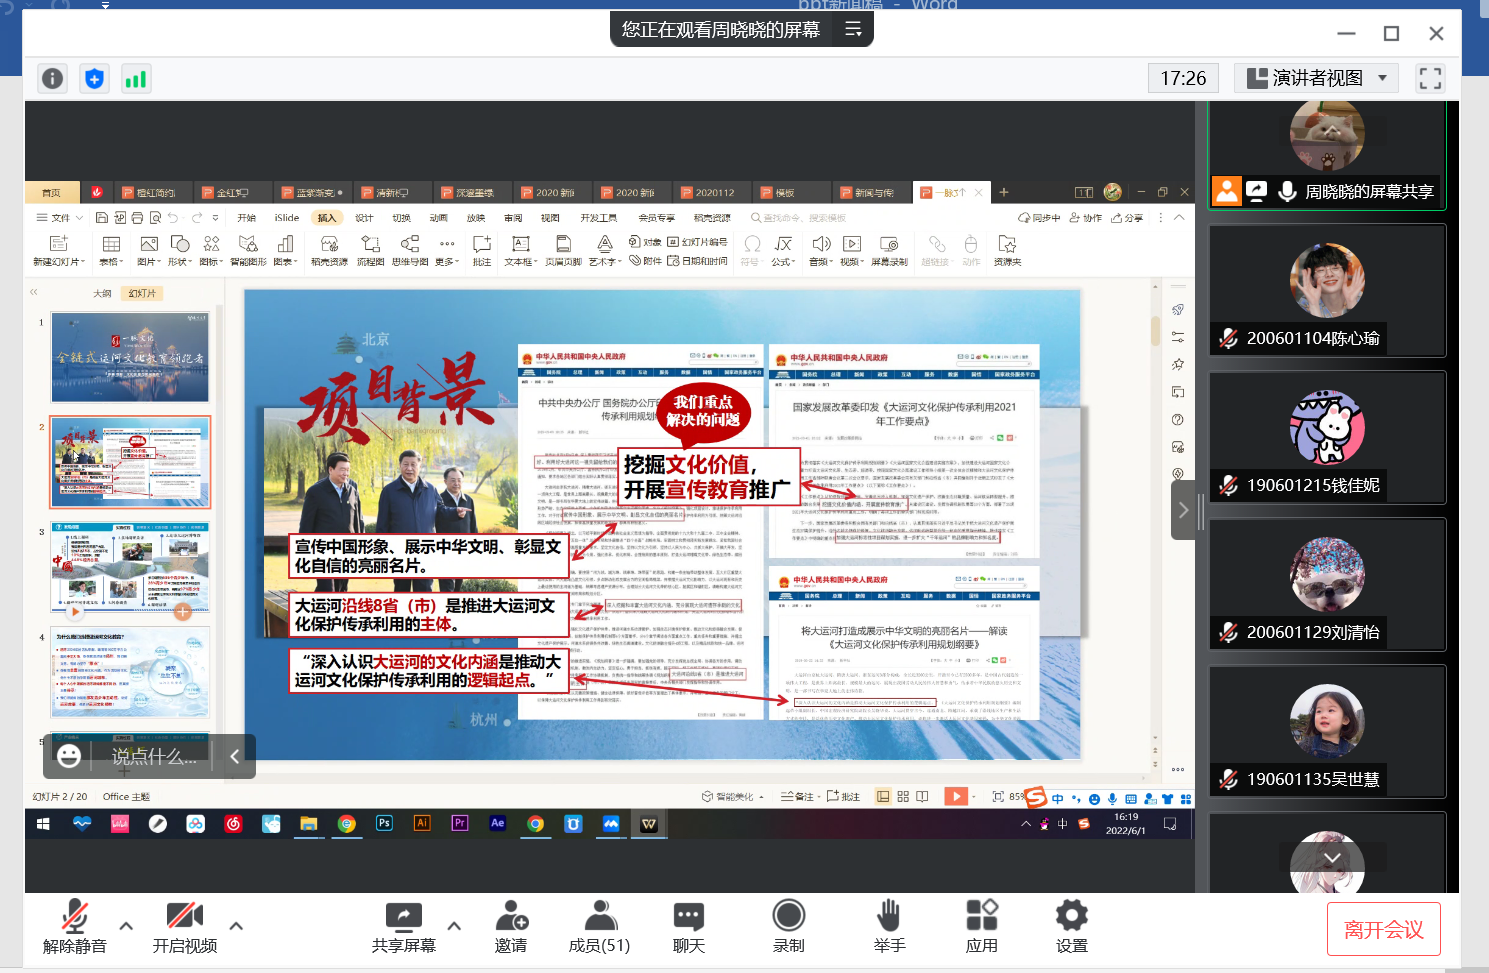Turn on camera with 开启视频
1489x973 pixels.
(184, 926)
